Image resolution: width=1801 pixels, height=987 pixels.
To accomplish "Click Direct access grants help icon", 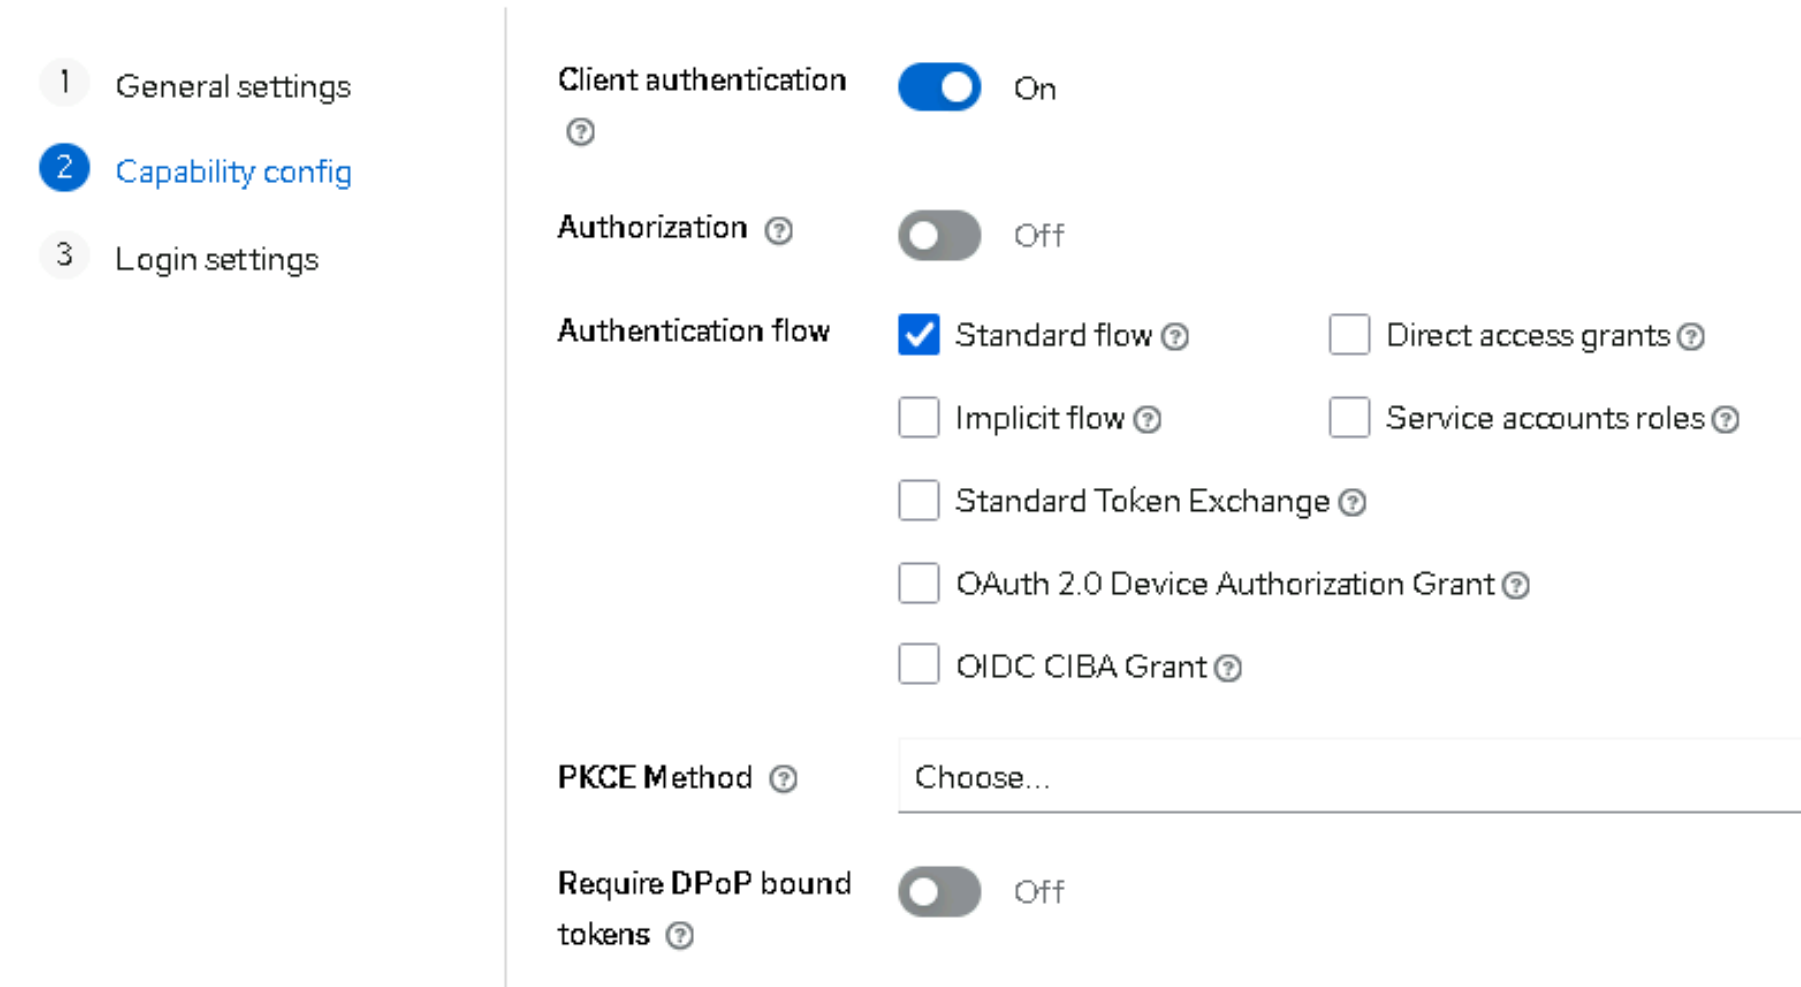I will coord(1691,337).
